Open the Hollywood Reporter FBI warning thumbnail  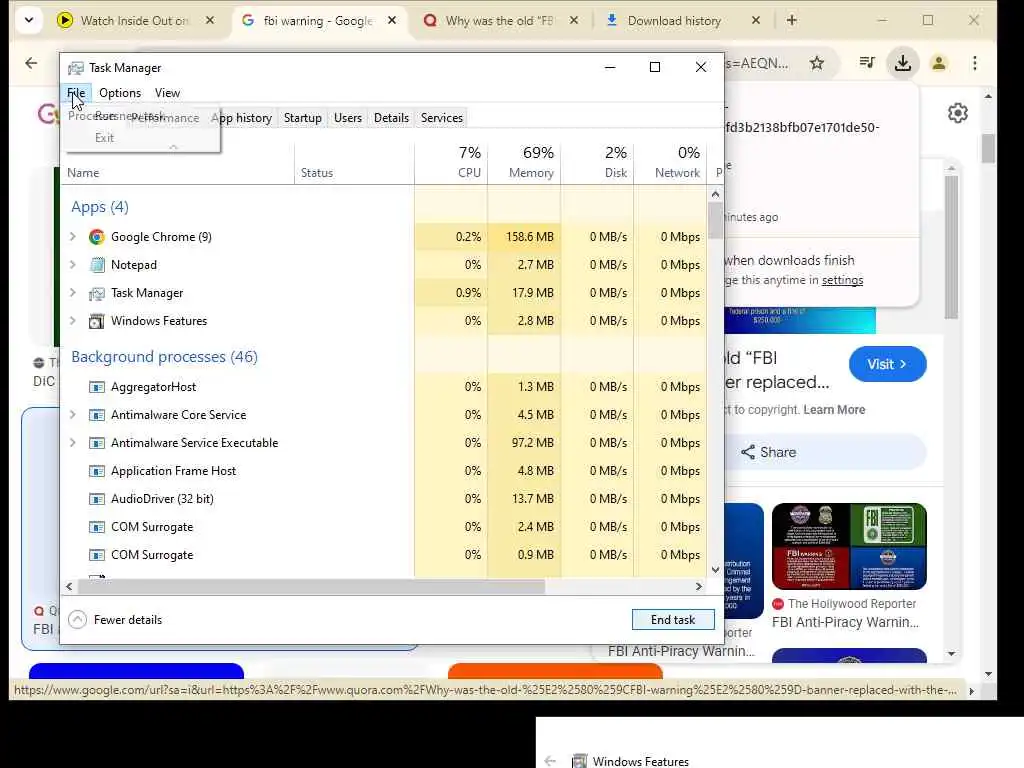click(x=849, y=547)
